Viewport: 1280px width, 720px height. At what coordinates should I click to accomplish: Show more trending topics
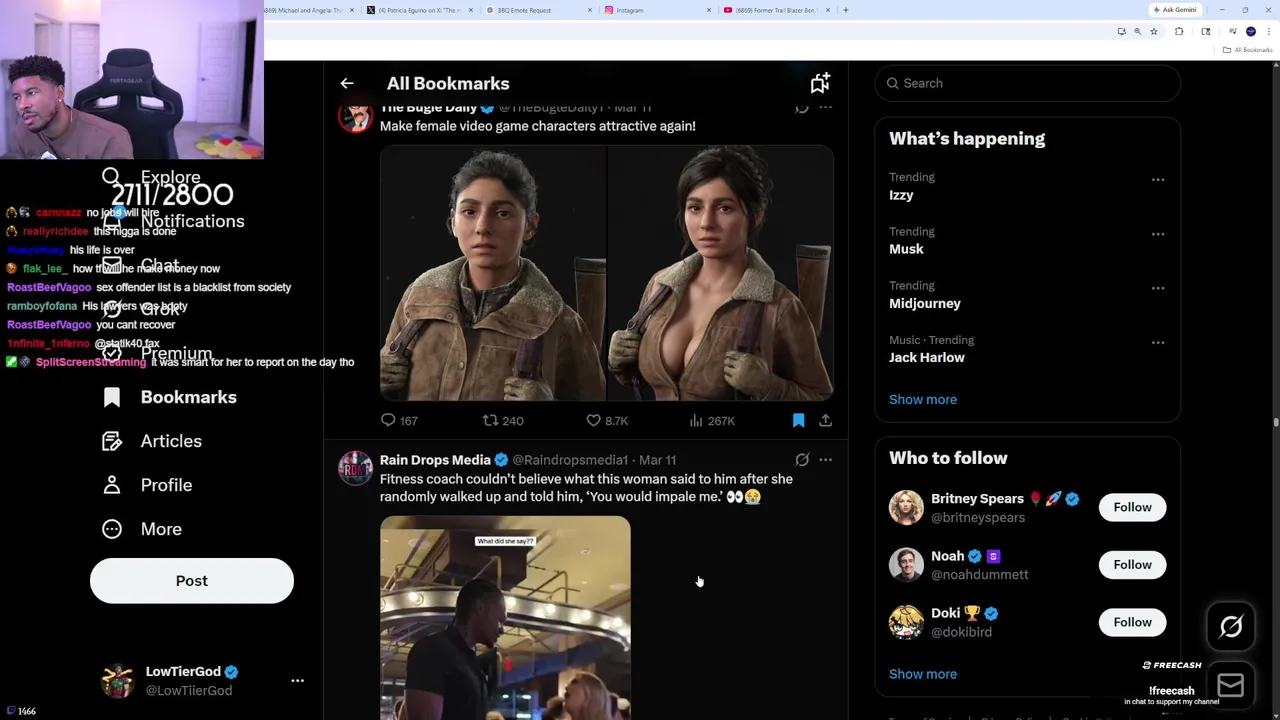click(x=923, y=399)
